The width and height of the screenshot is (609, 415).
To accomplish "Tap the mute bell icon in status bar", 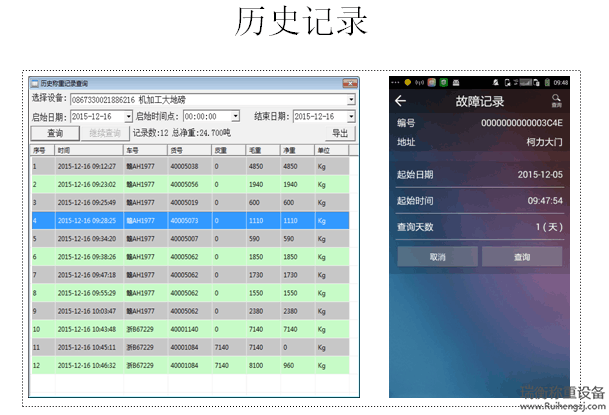I will coord(496,82).
